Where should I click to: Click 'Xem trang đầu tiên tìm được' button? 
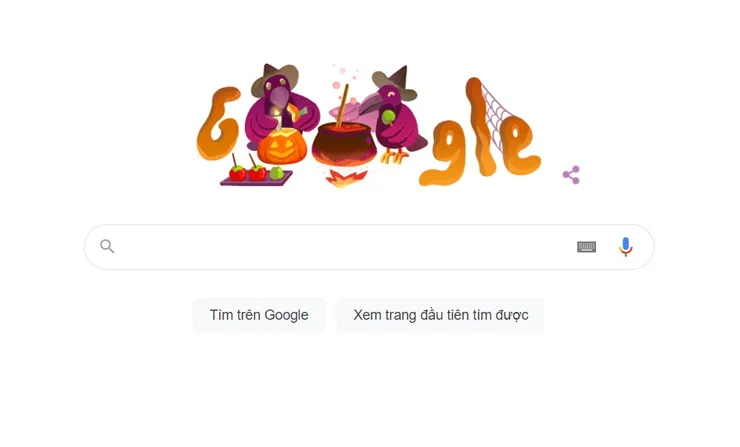(x=440, y=315)
